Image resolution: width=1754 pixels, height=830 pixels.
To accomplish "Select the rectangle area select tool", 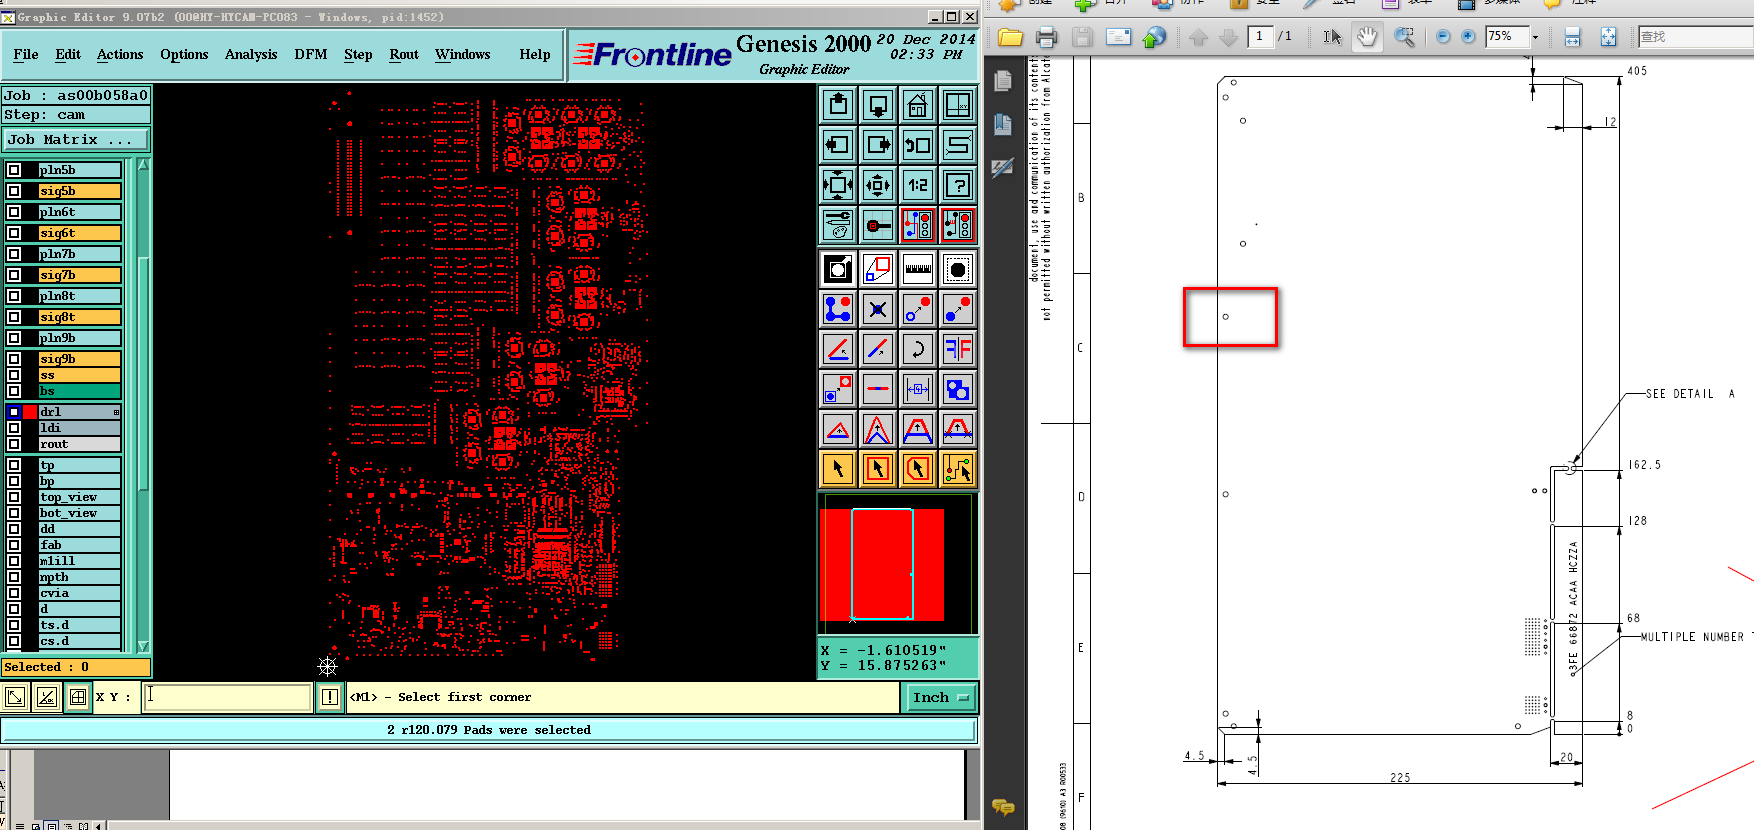I will [878, 469].
